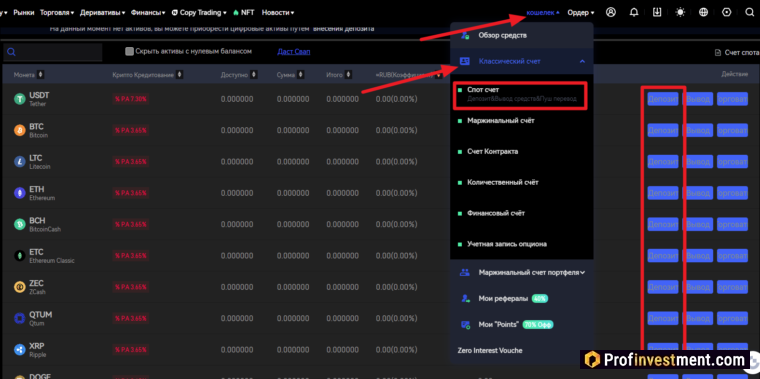Open the Деривативы dropdown
The width and height of the screenshot is (760, 379).
coord(102,13)
